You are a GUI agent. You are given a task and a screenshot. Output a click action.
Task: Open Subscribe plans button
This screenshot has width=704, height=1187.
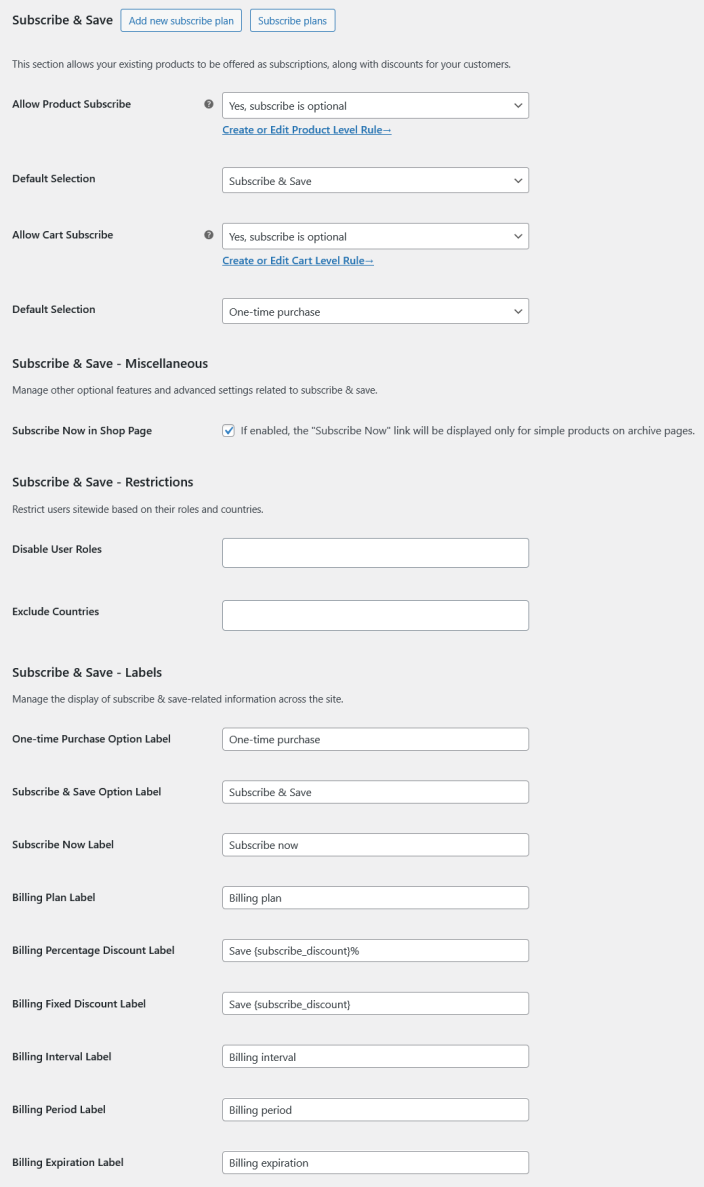[x=293, y=20]
